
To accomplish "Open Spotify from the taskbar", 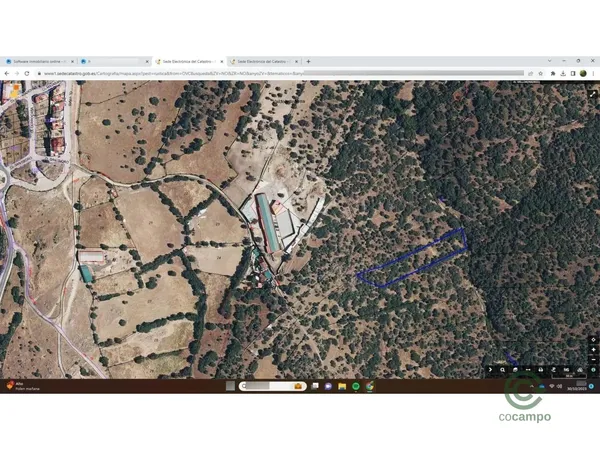I will (x=355, y=386).
